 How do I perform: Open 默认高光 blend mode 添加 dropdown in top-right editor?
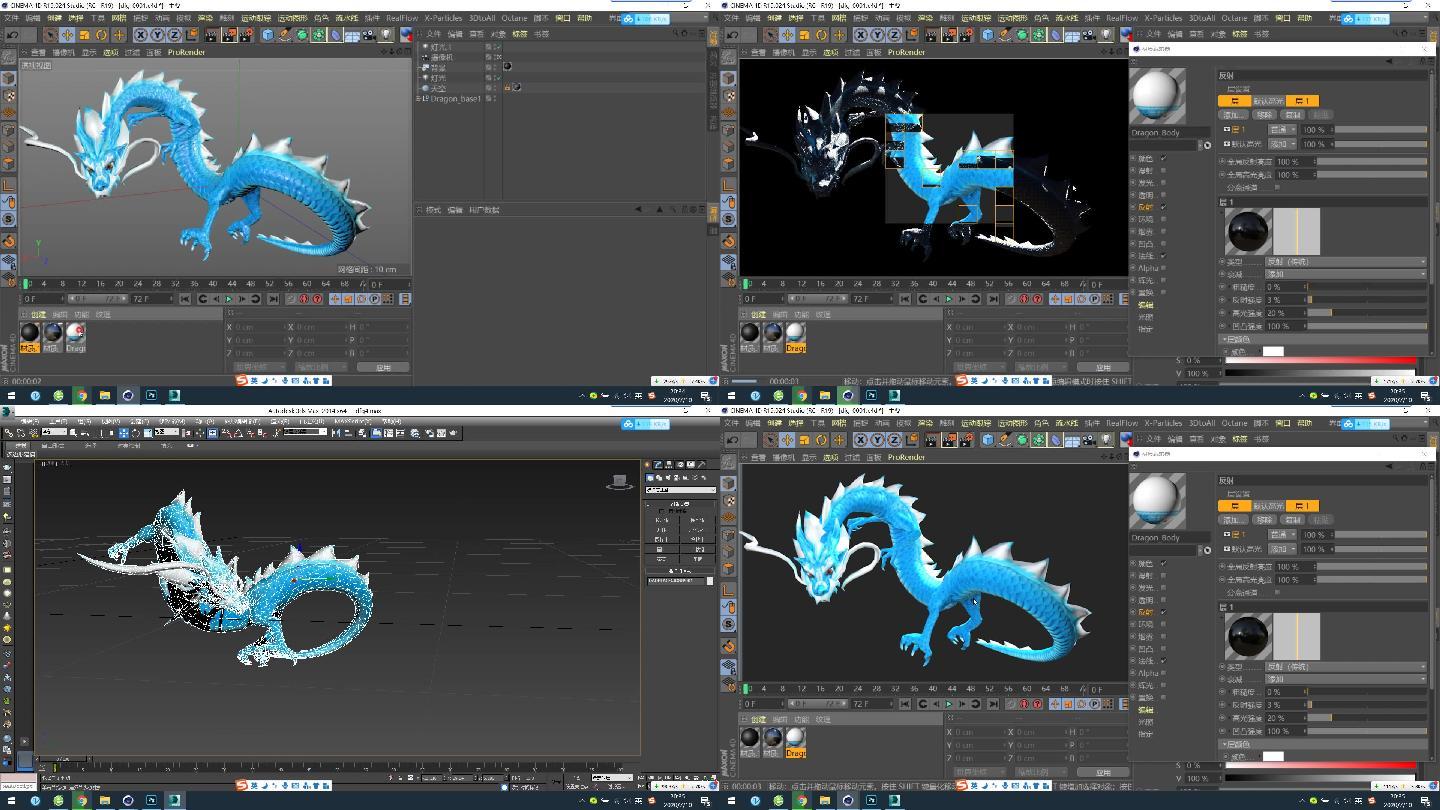(1282, 144)
